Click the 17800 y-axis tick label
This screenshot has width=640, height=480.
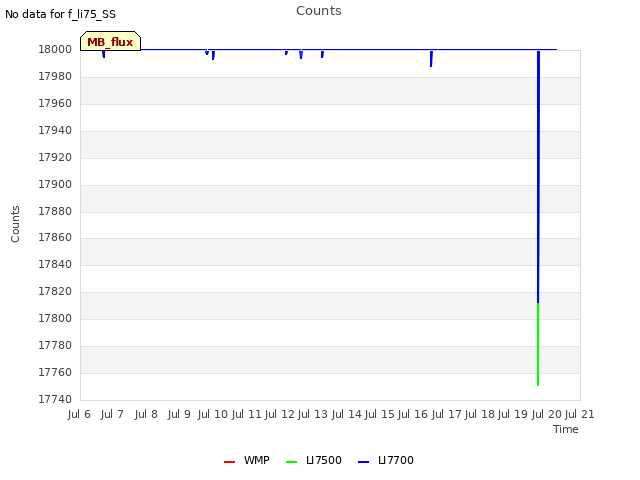coord(55,318)
